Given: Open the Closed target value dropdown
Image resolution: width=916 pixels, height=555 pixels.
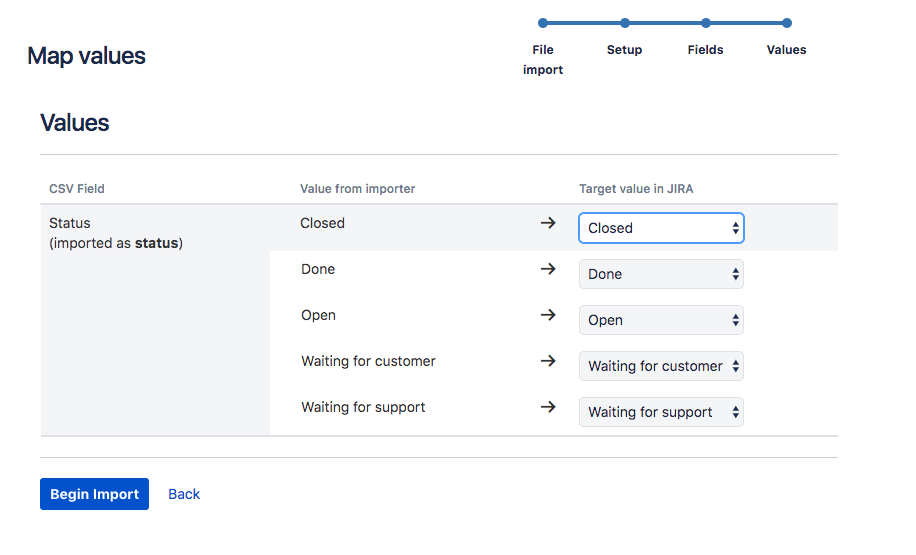Looking at the screenshot, I should 661,228.
